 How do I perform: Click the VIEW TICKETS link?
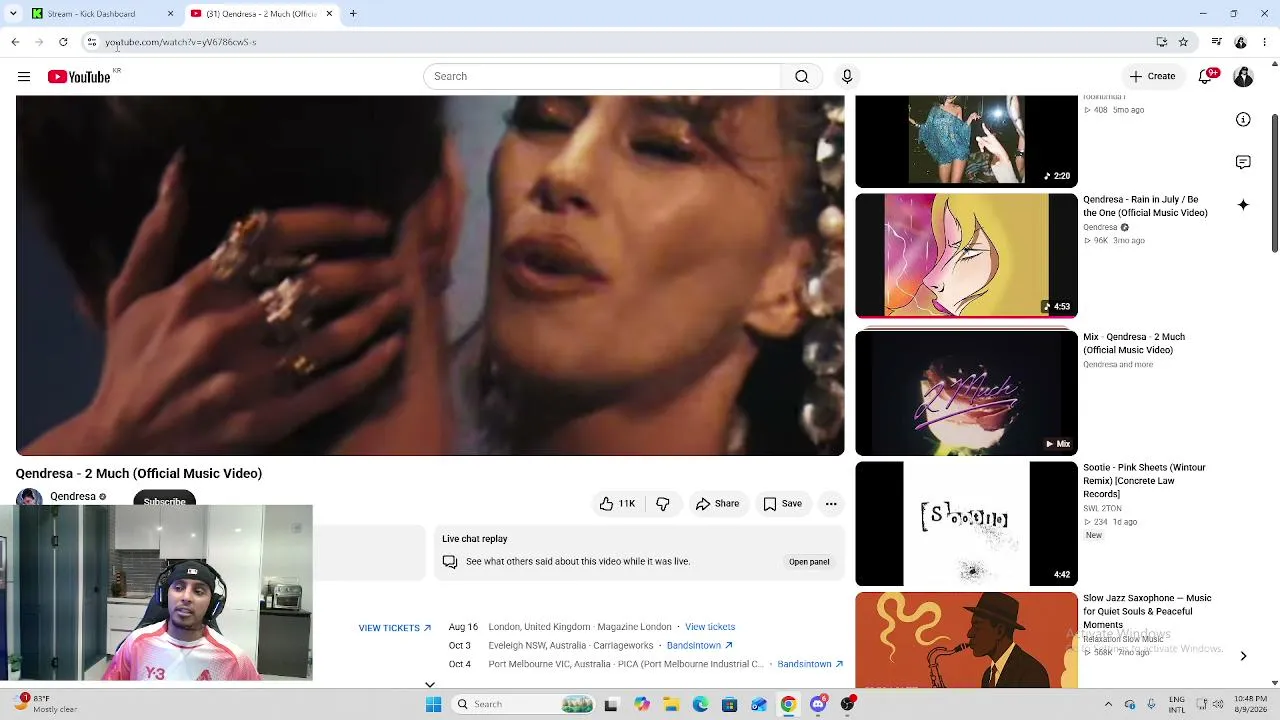point(395,628)
